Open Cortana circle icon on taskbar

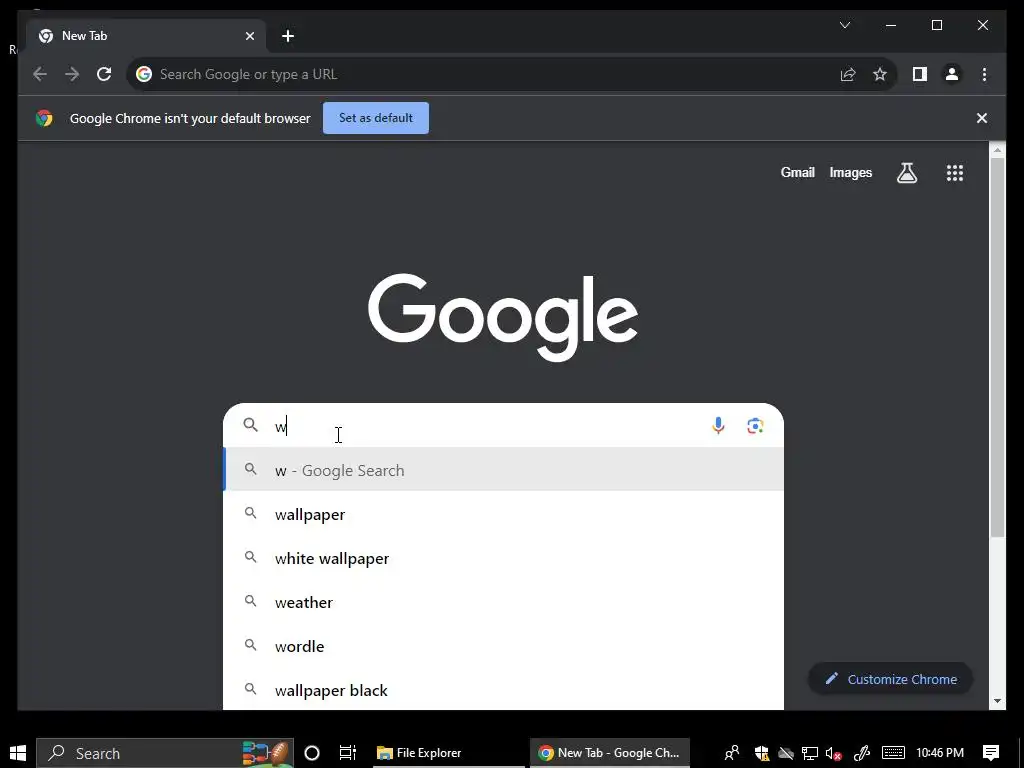(x=312, y=753)
